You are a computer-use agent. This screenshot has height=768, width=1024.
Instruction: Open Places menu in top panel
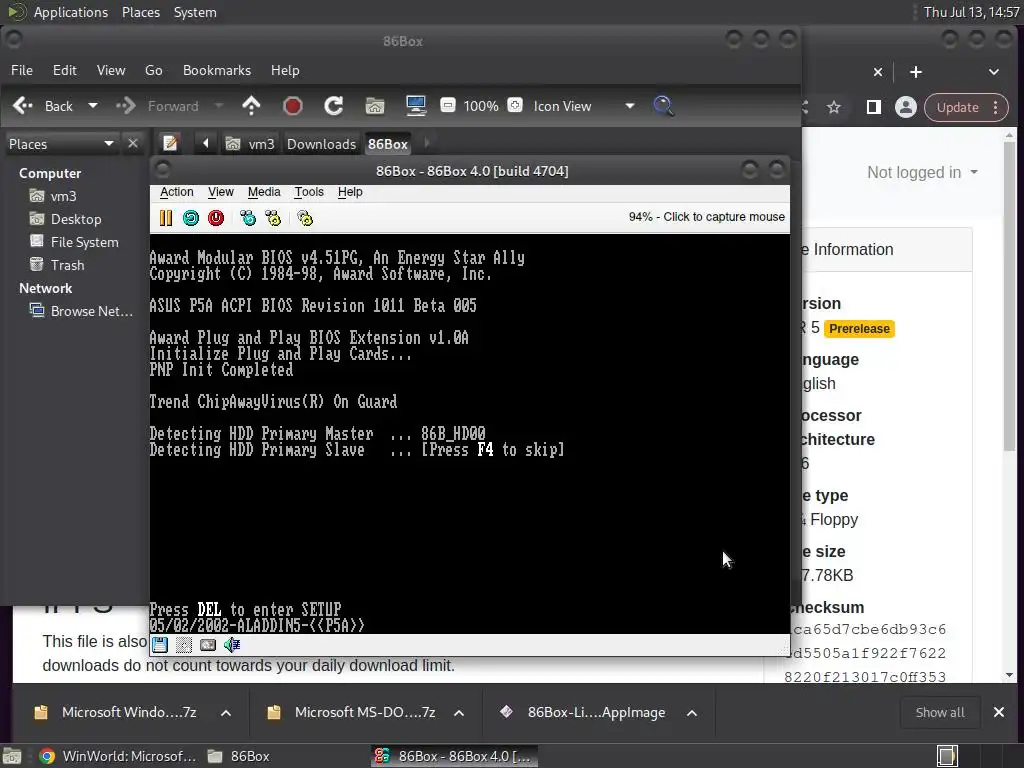click(140, 12)
